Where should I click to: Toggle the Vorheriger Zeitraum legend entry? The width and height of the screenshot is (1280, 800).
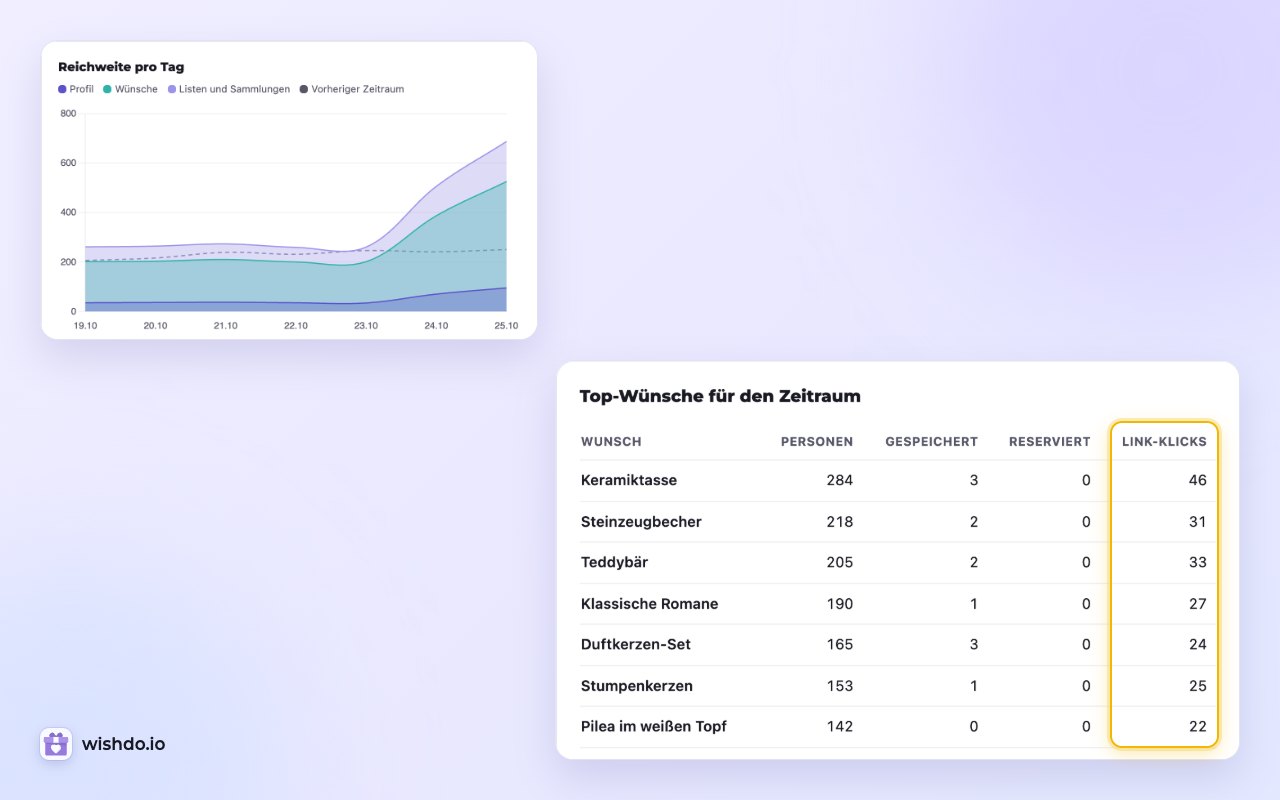(352, 89)
